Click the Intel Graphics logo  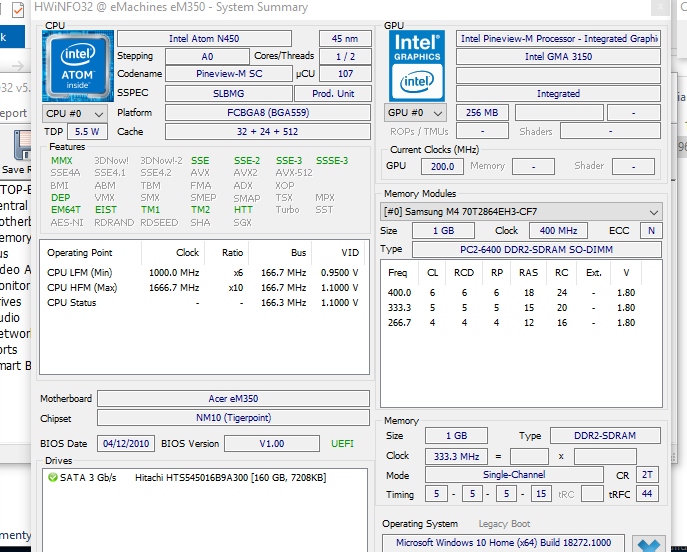(x=417, y=66)
